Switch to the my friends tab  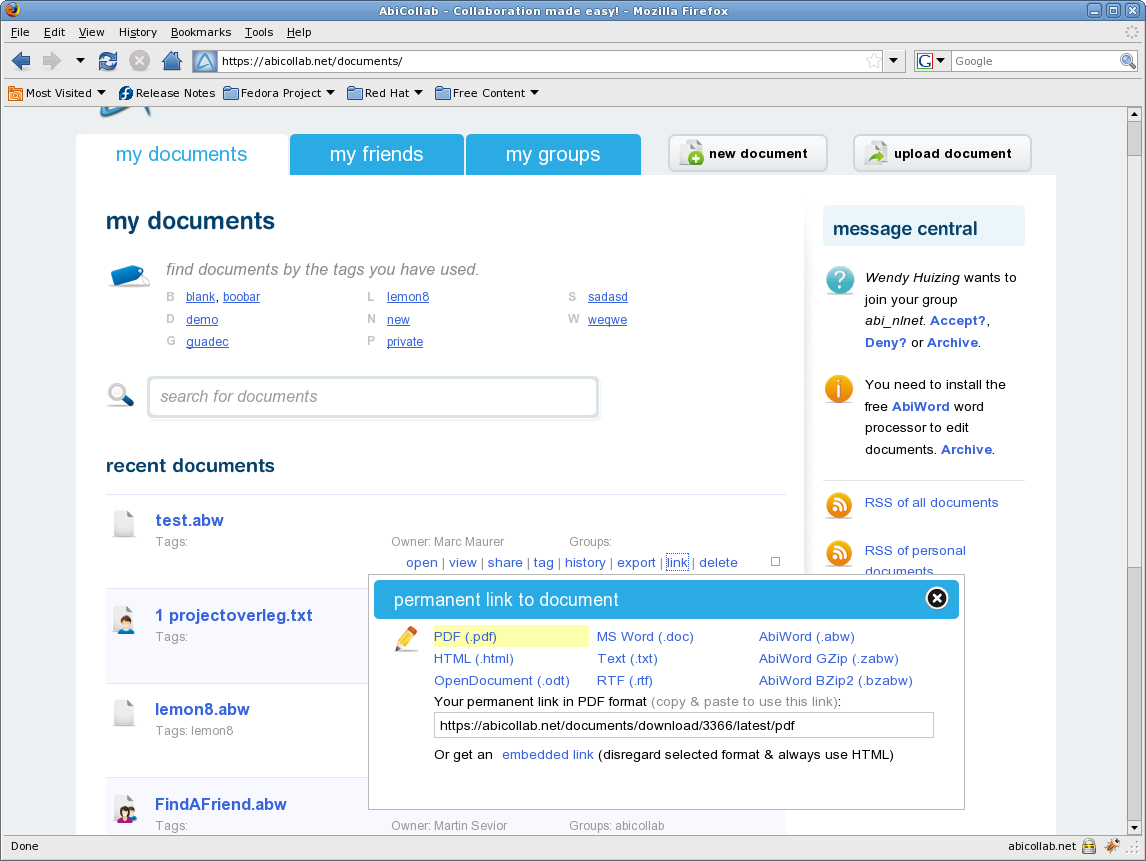click(x=376, y=154)
